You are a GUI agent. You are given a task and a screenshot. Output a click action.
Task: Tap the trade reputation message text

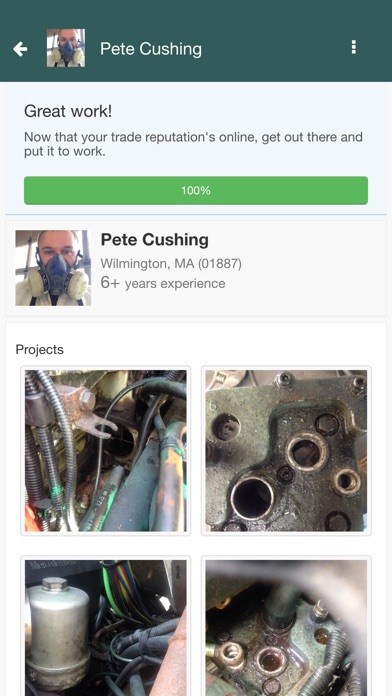pyautogui.click(x=194, y=144)
